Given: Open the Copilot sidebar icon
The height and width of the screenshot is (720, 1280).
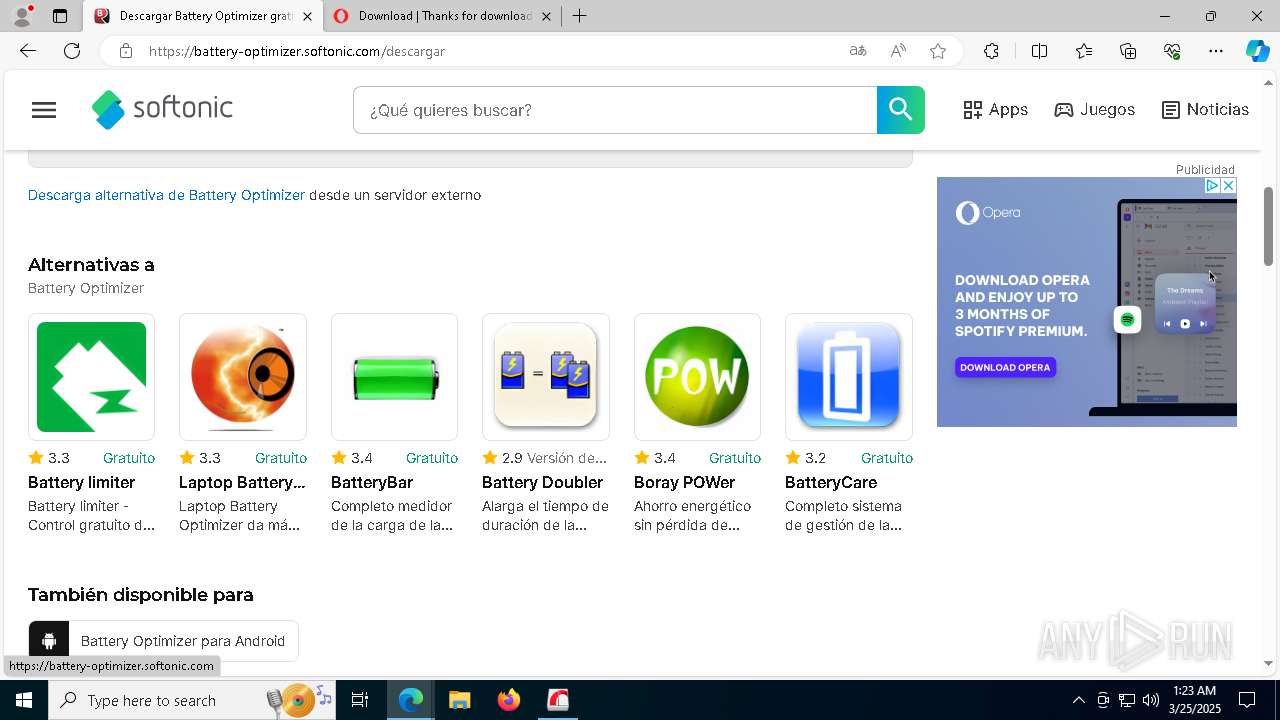Looking at the screenshot, I should coord(1257,51).
